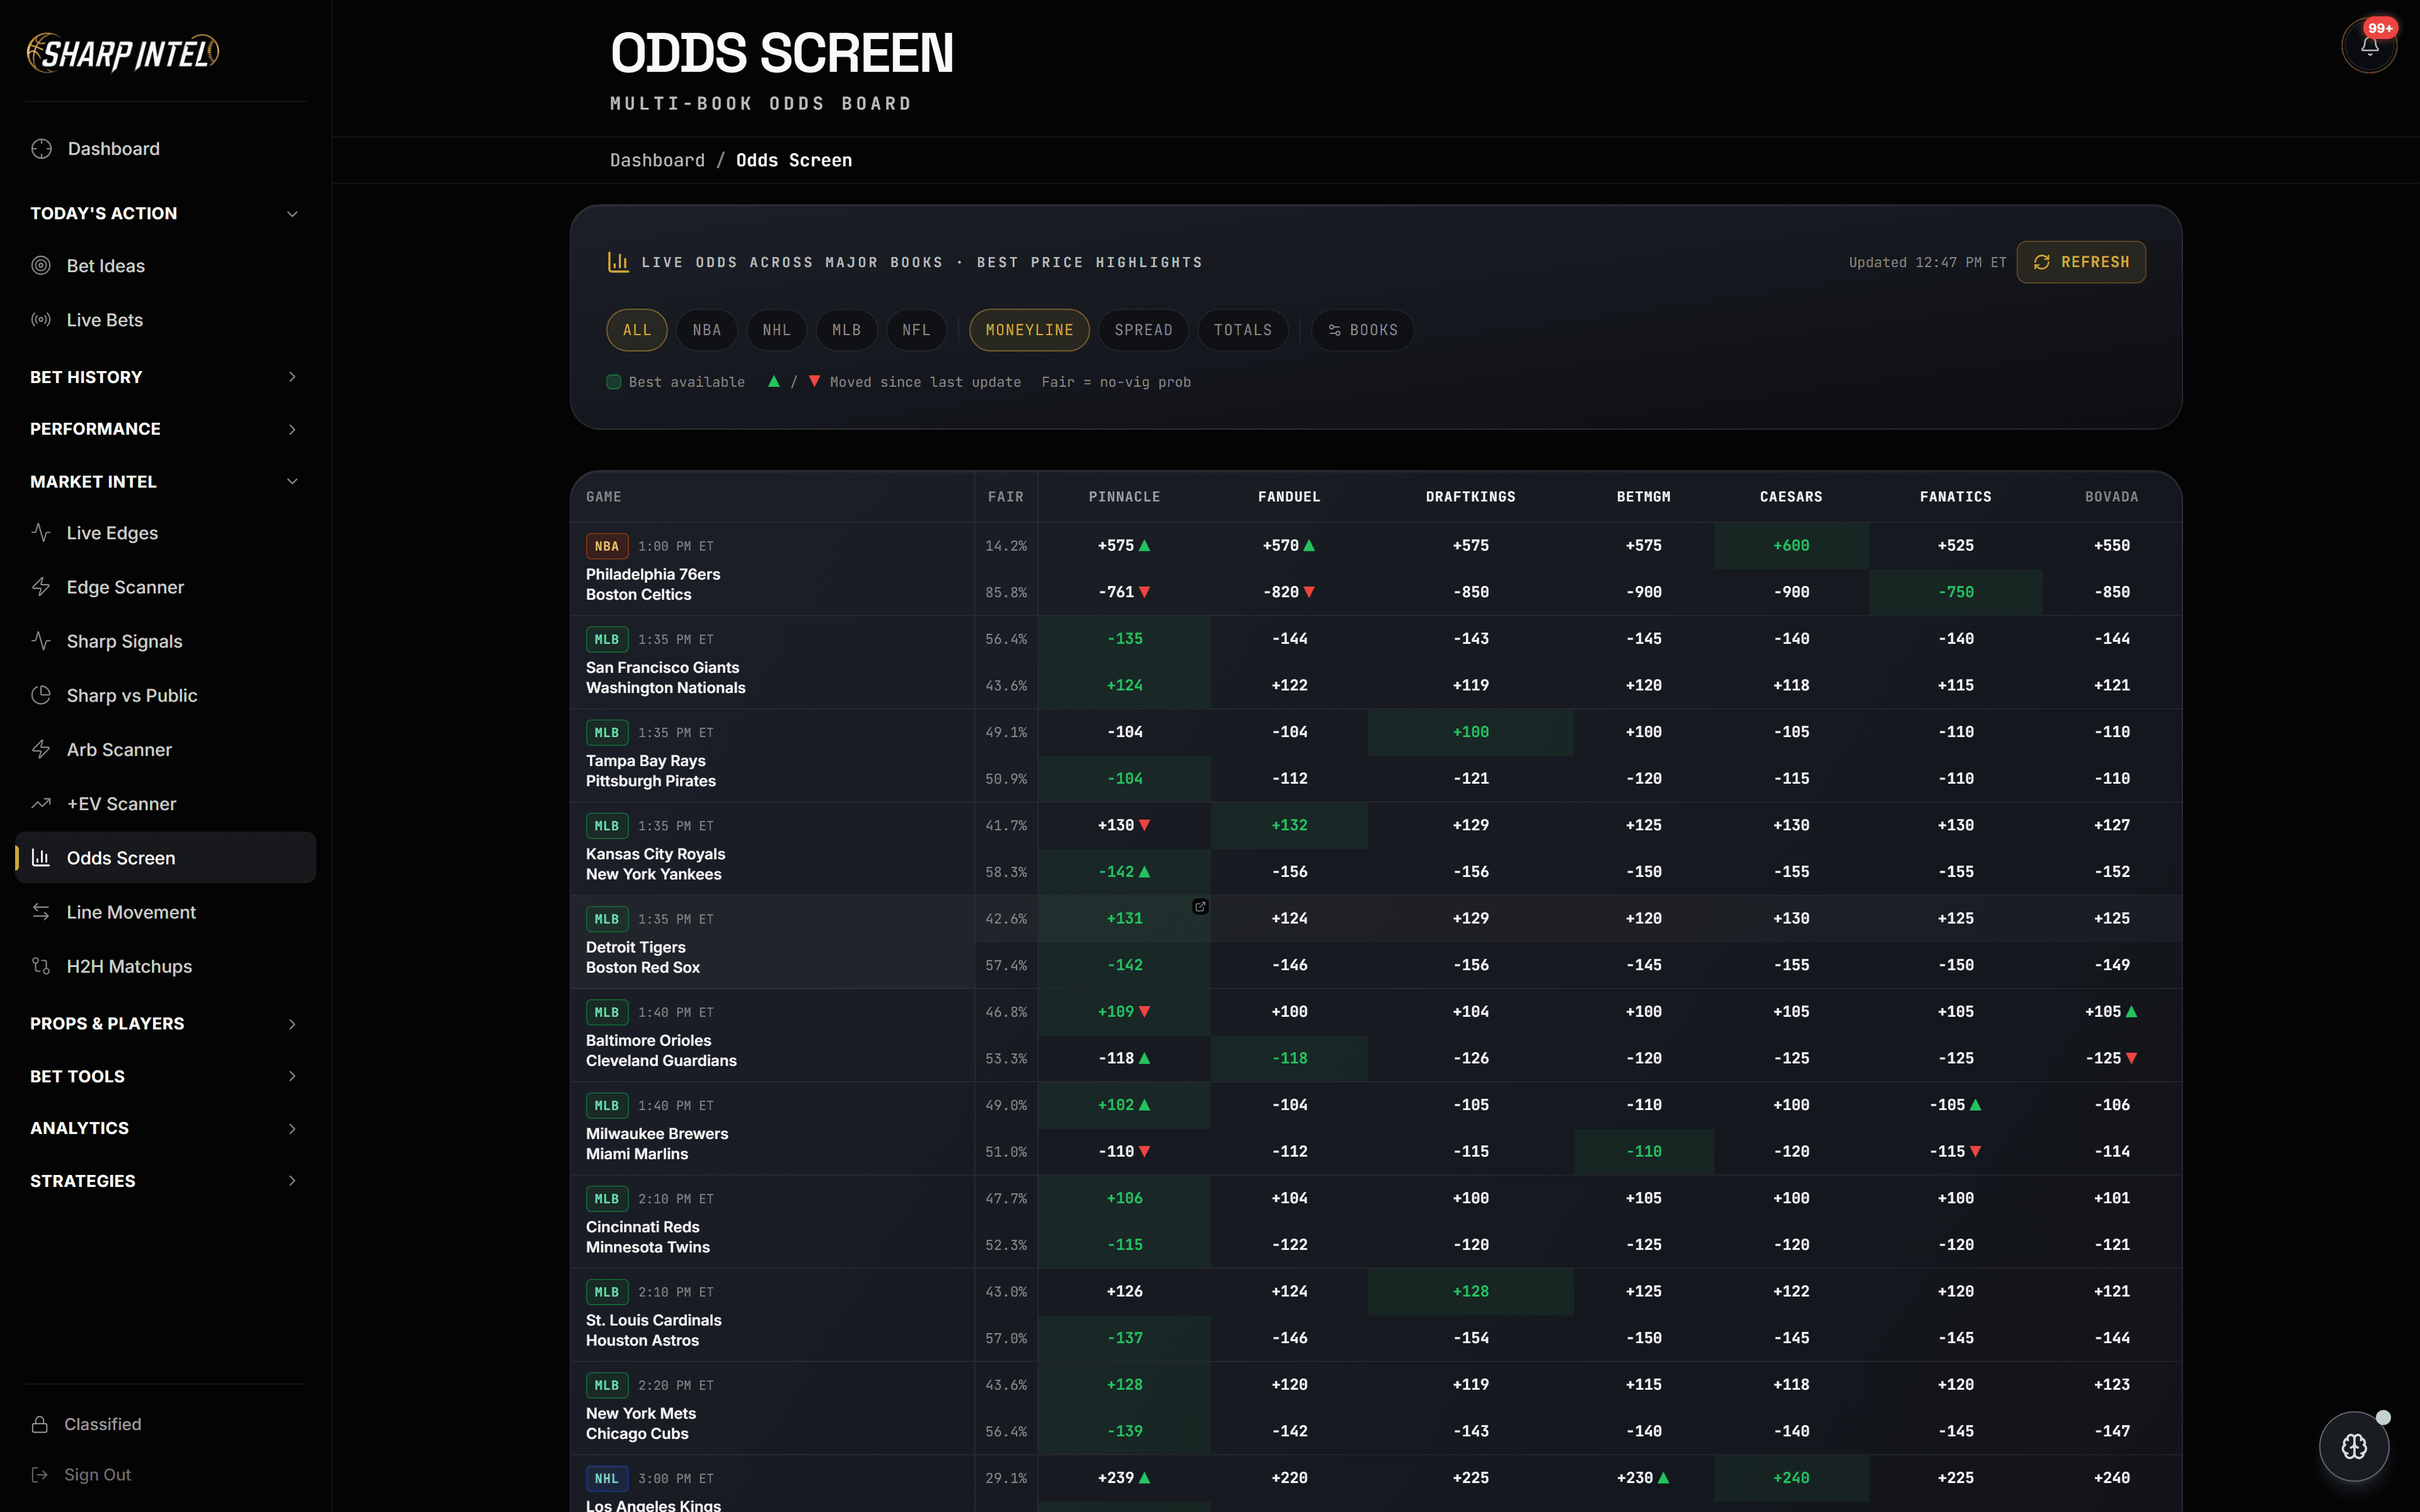Click the NBA league badge in first row
This screenshot has width=2420, height=1512.
[607, 546]
